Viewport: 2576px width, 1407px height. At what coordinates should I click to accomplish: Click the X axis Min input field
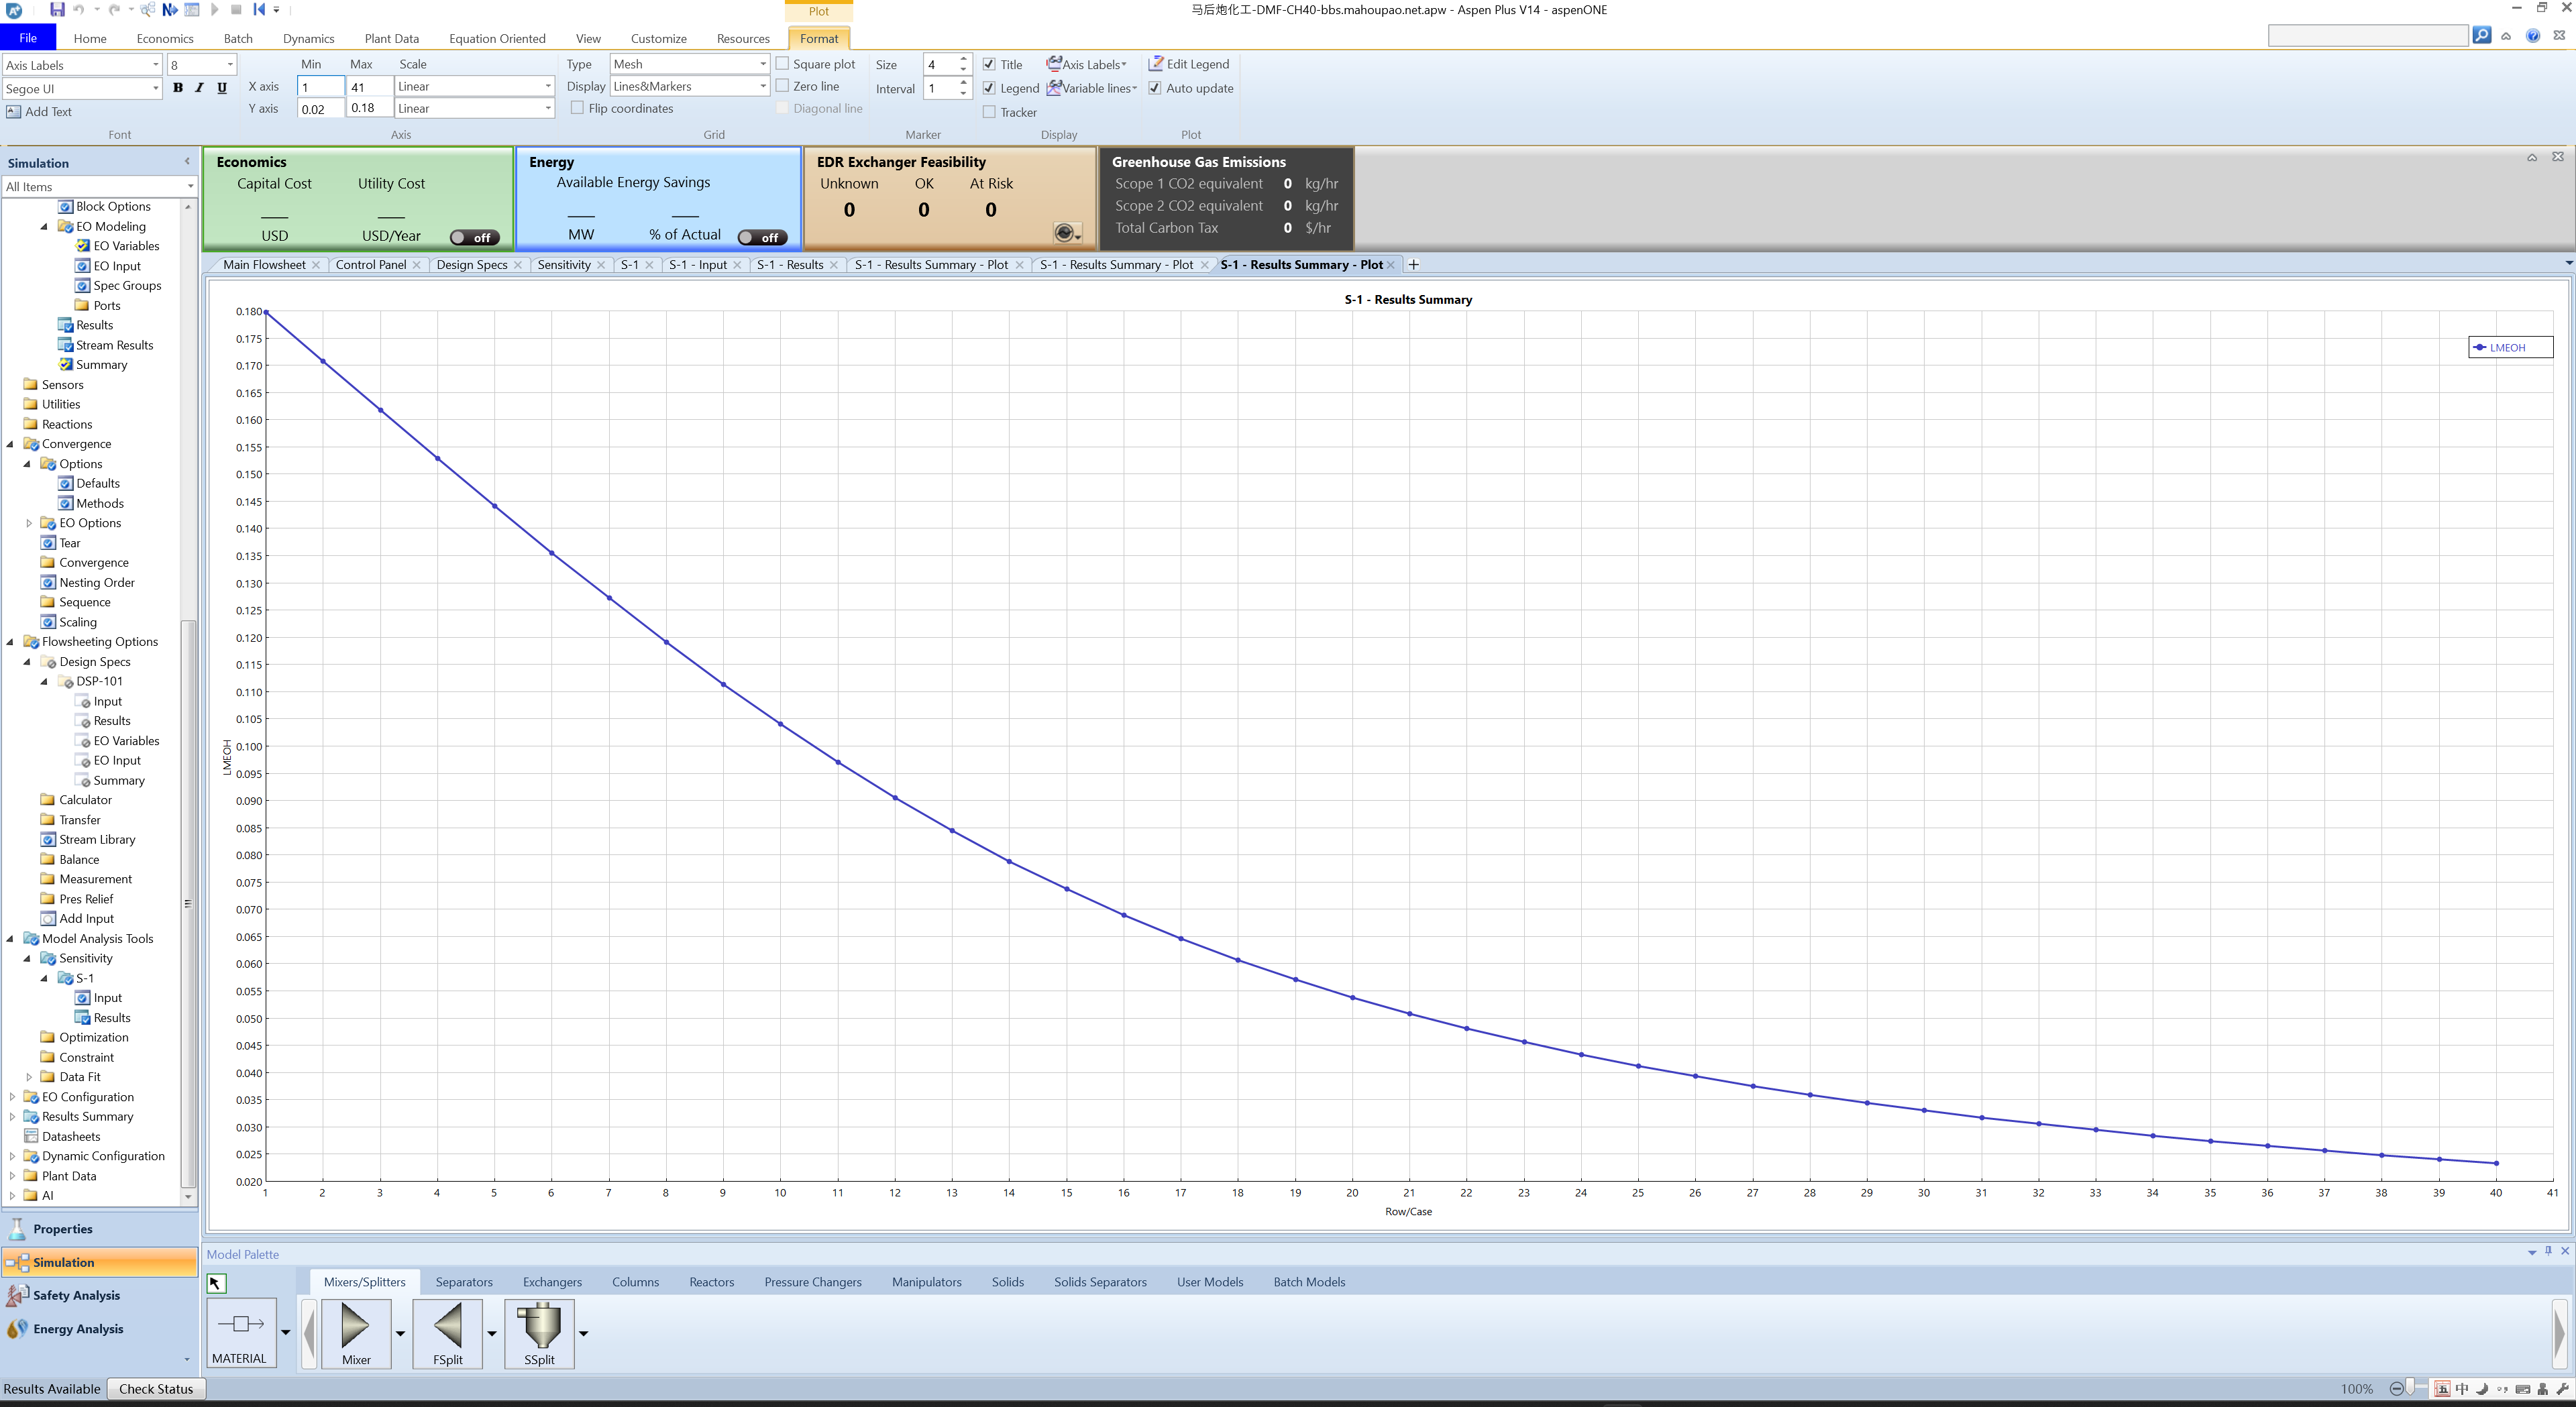320,87
